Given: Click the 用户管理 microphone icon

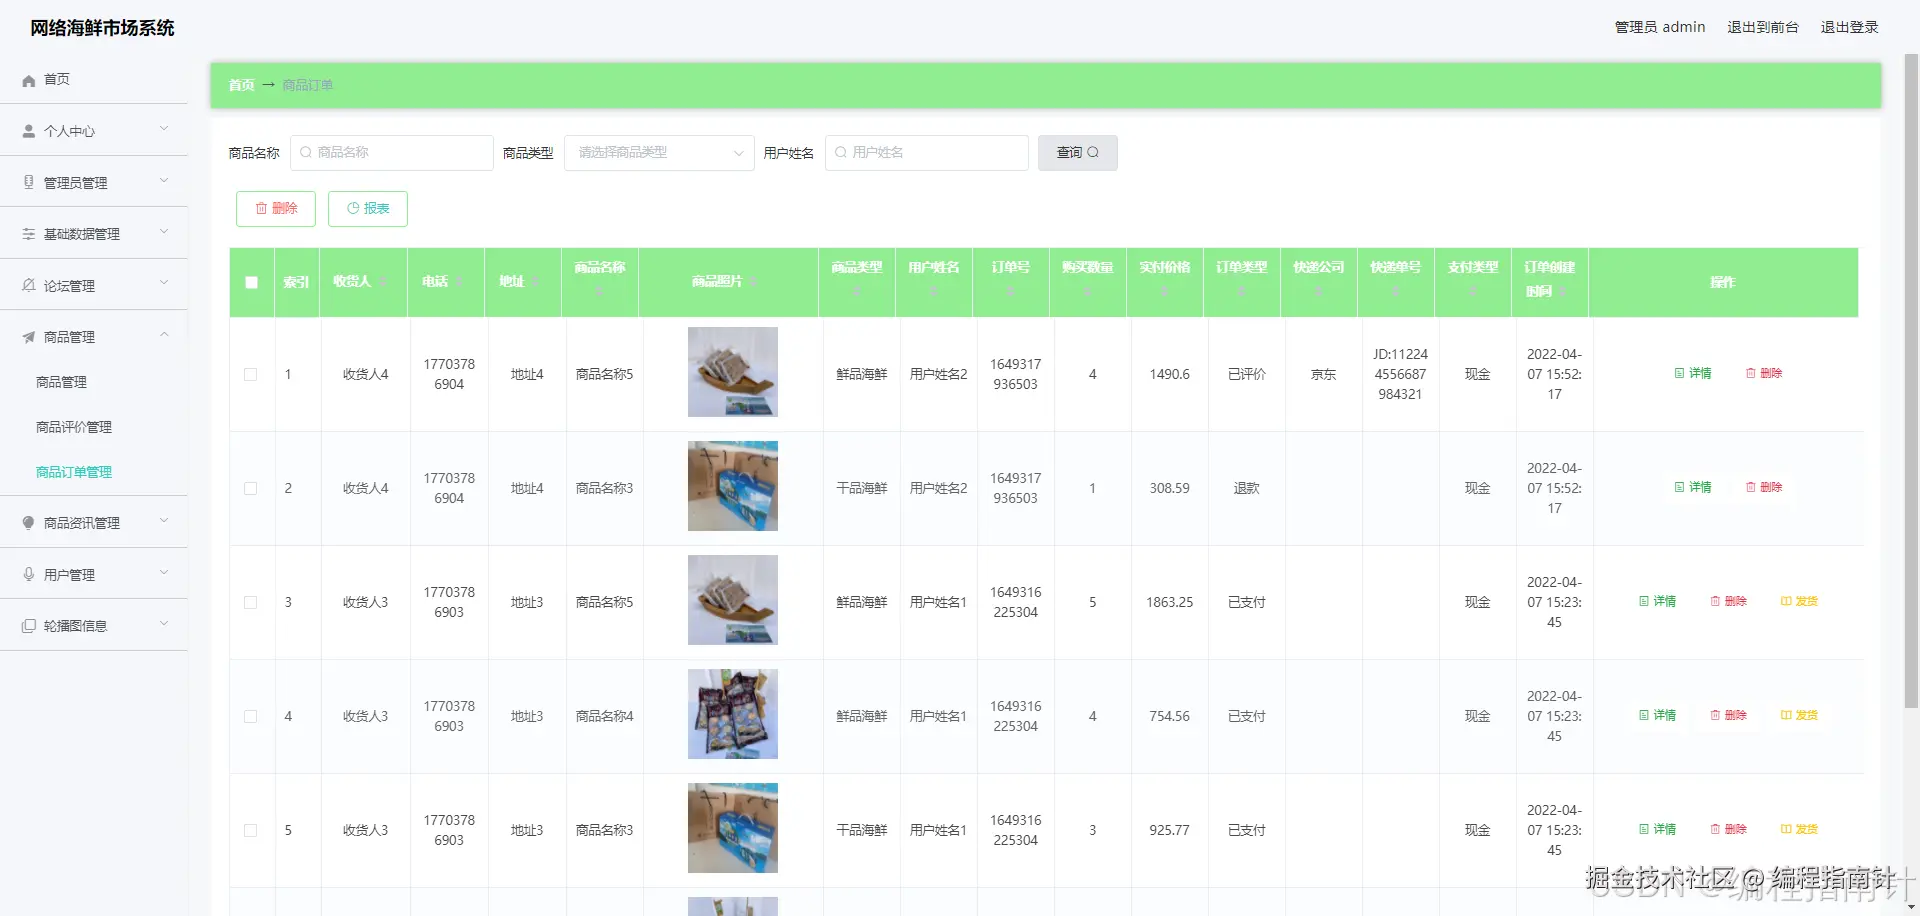Looking at the screenshot, I should point(29,574).
